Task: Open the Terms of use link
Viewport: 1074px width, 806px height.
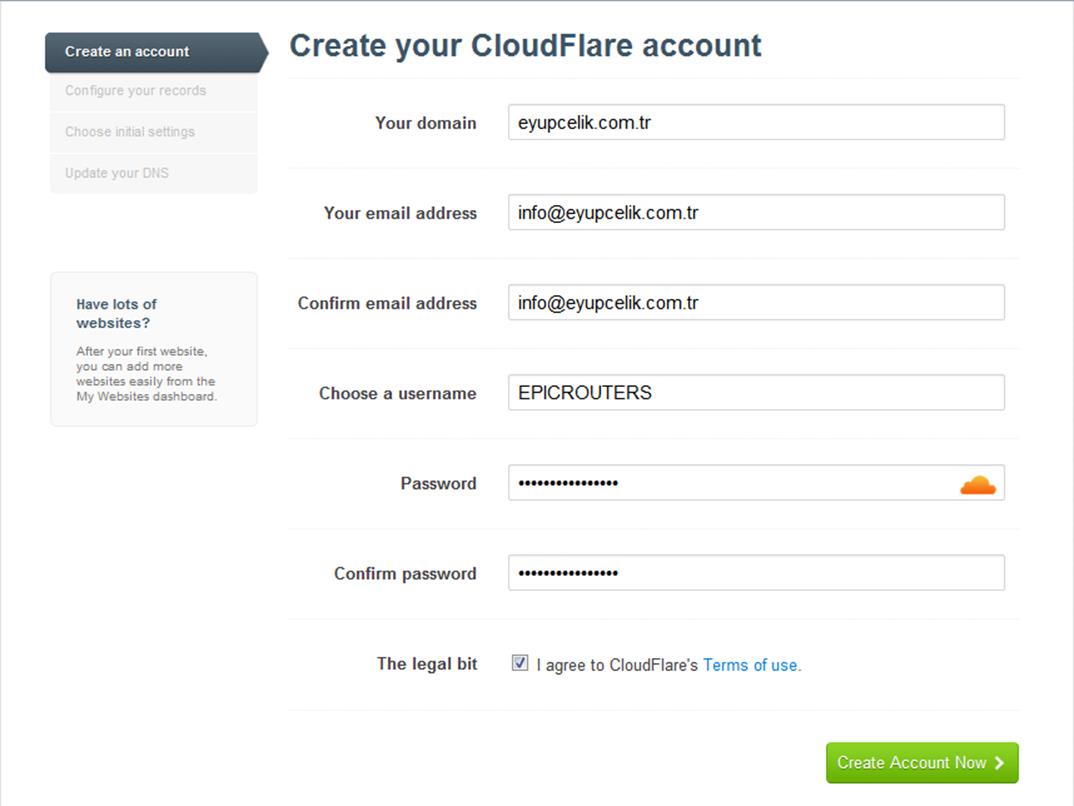Action: (x=750, y=665)
